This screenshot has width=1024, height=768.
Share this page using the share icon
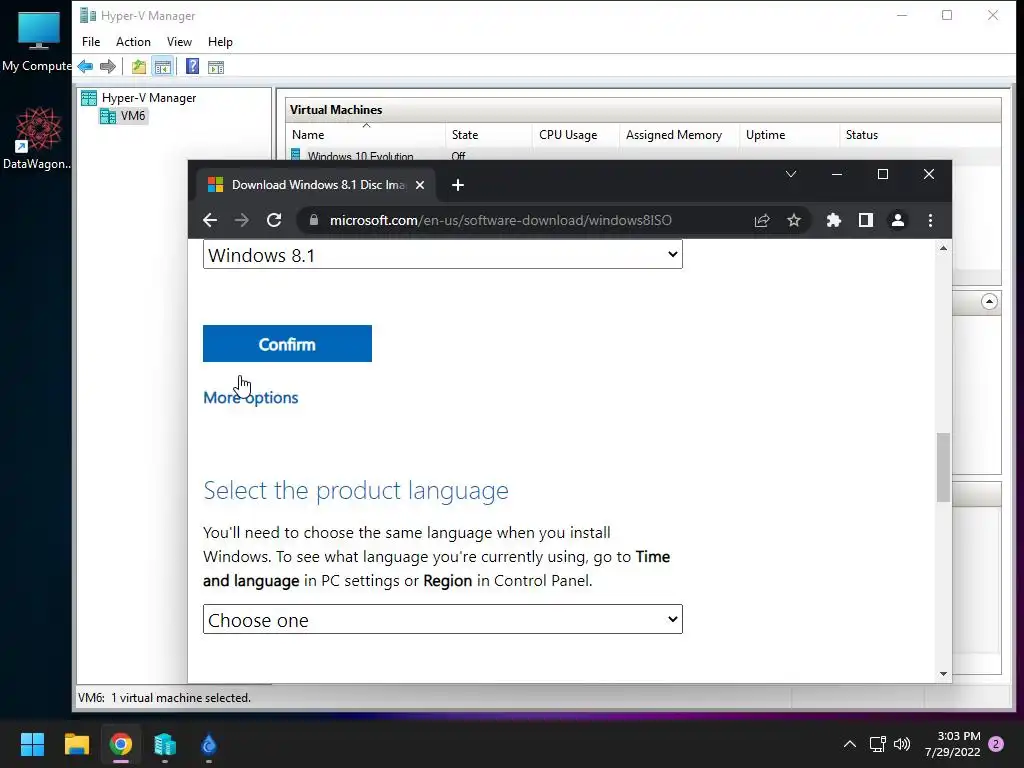(761, 220)
